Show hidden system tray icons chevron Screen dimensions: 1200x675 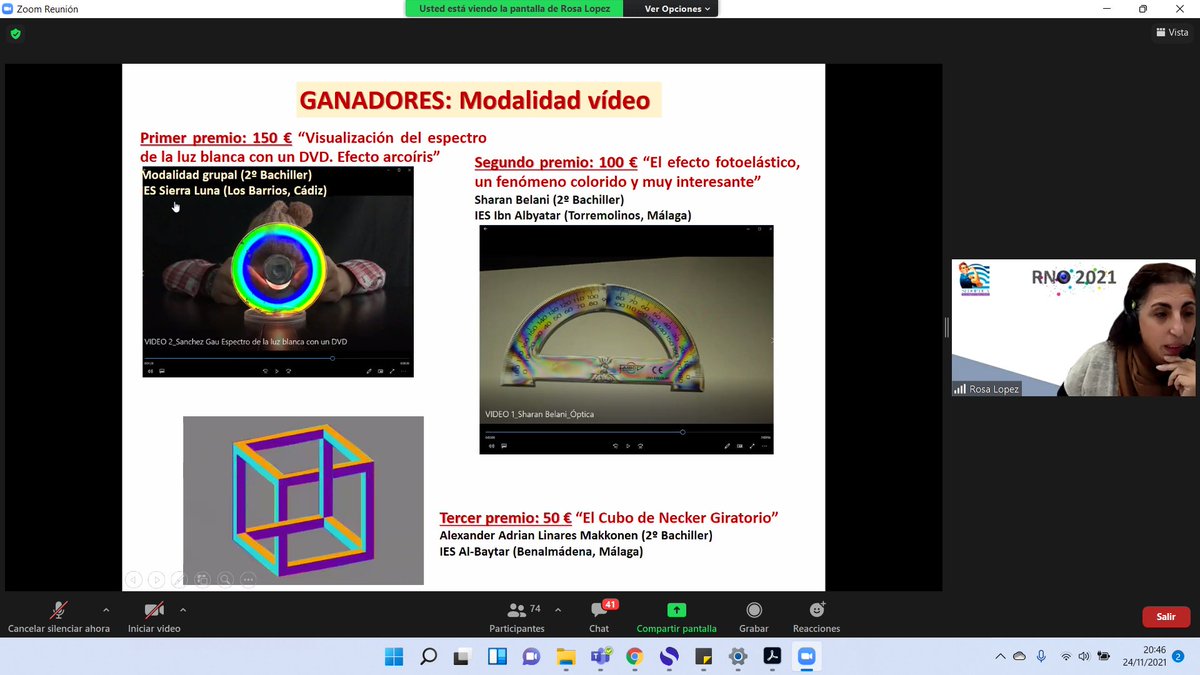click(1000, 656)
